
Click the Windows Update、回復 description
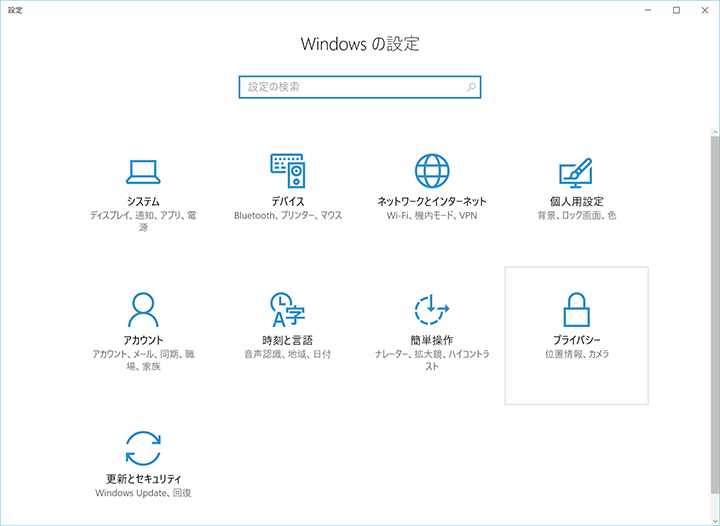click(x=143, y=493)
